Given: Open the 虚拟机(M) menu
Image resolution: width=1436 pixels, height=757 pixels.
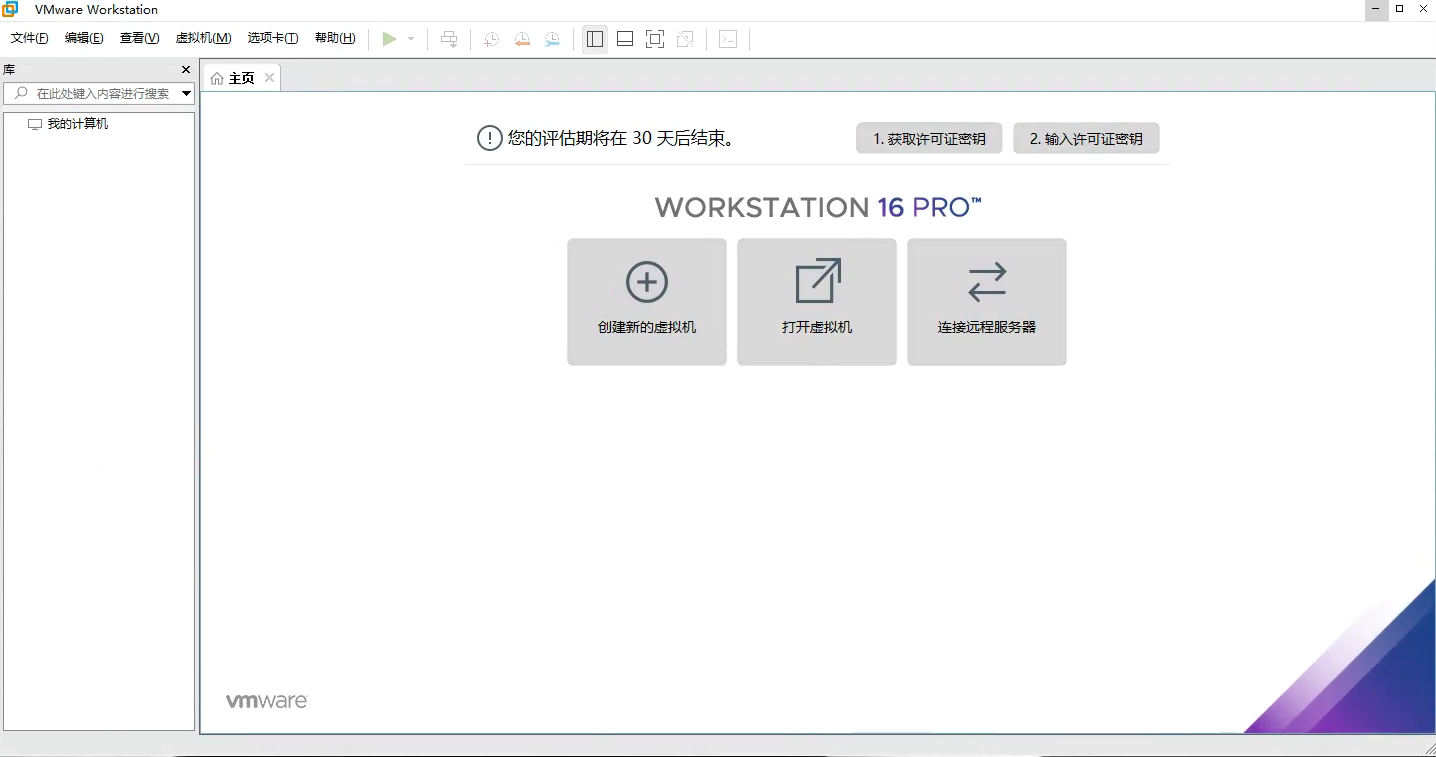Looking at the screenshot, I should pyautogui.click(x=203, y=38).
